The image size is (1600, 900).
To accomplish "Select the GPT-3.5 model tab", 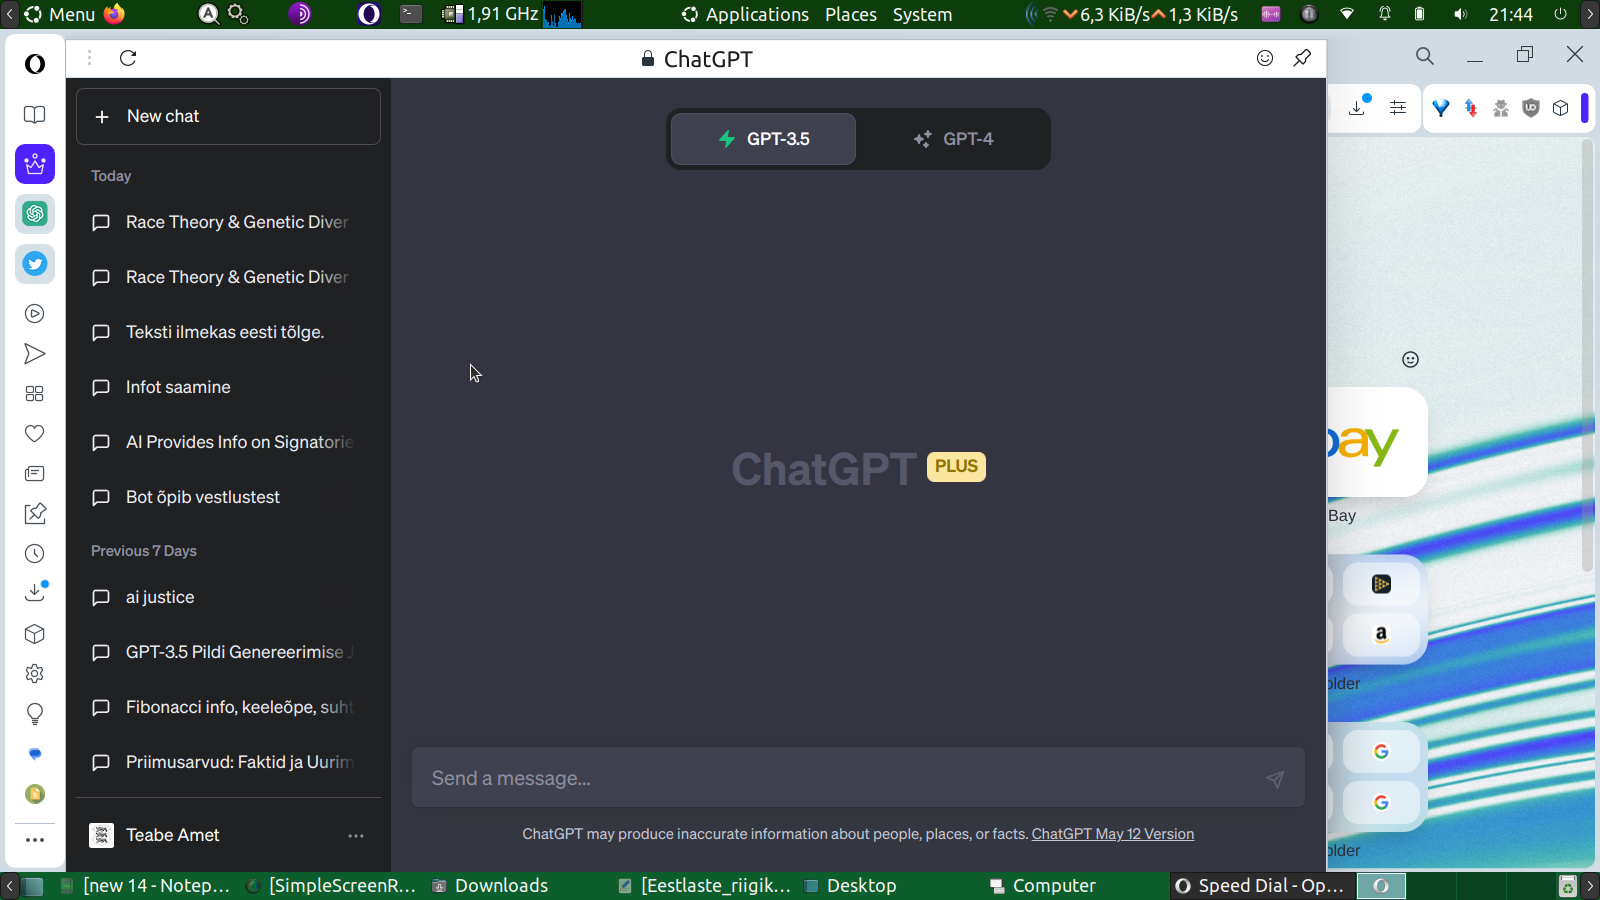I will point(763,139).
